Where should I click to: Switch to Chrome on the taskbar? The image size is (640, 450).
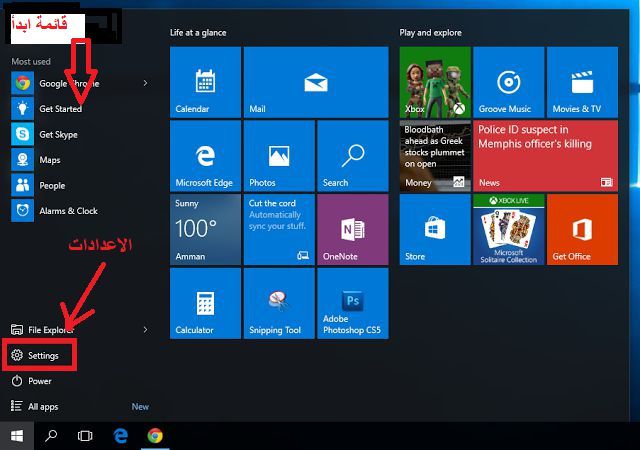pyautogui.click(x=155, y=436)
